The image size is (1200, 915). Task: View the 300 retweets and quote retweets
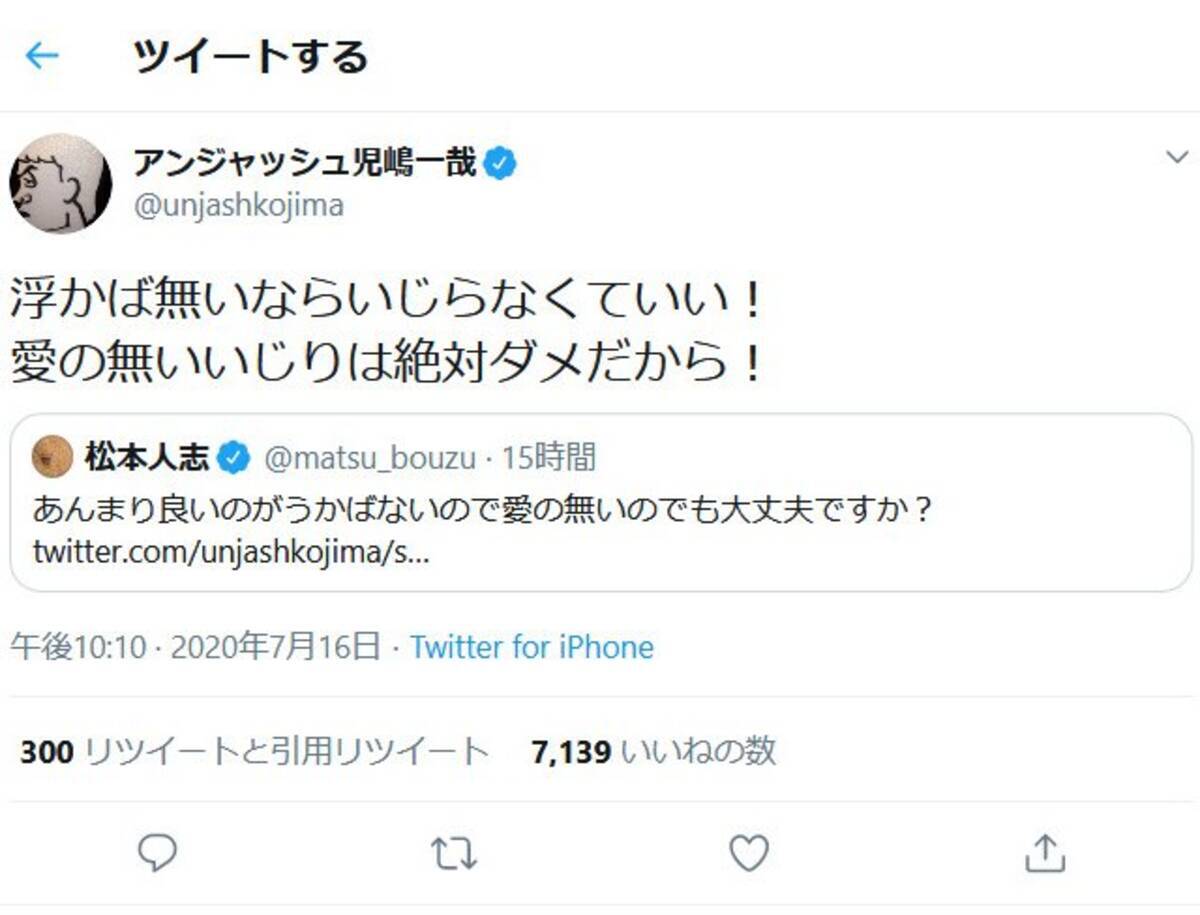pyautogui.click(x=254, y=751)
